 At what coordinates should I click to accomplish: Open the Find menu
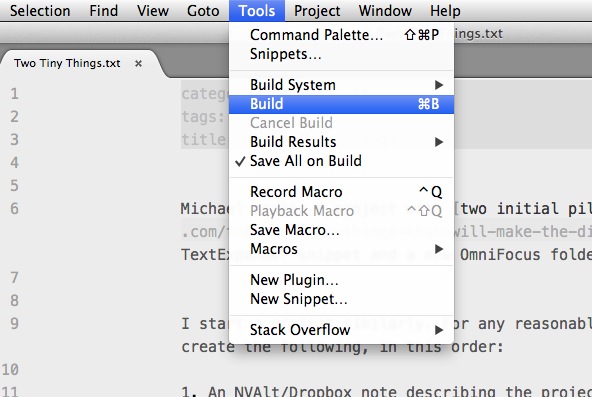103,11
